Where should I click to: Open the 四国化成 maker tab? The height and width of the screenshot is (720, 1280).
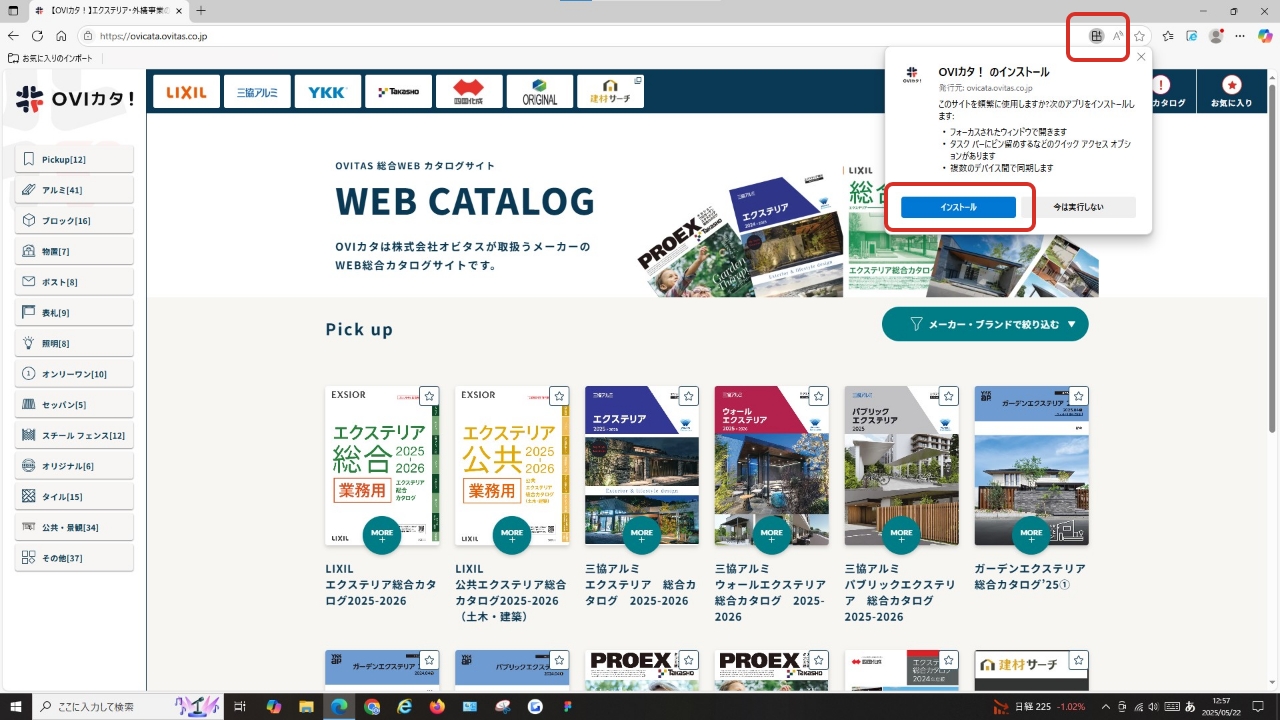tap(469, 92)
